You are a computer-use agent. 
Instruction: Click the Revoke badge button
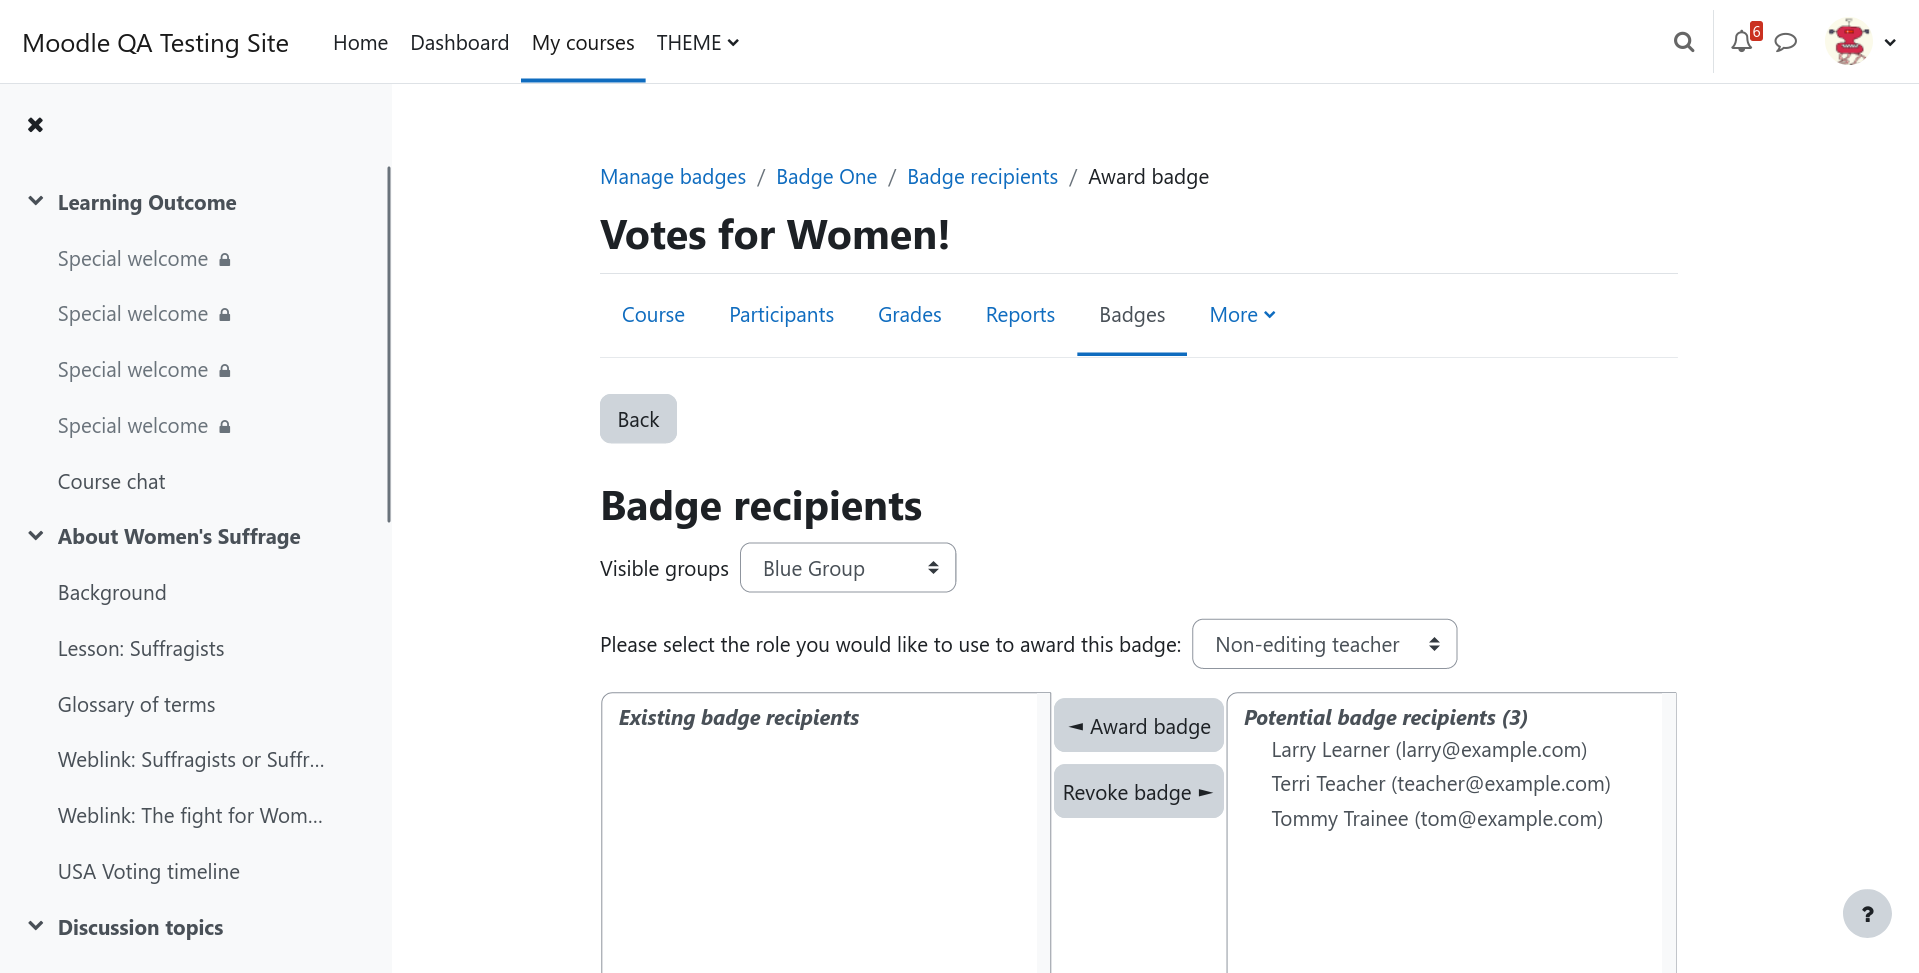click(x=1139, y=792)
